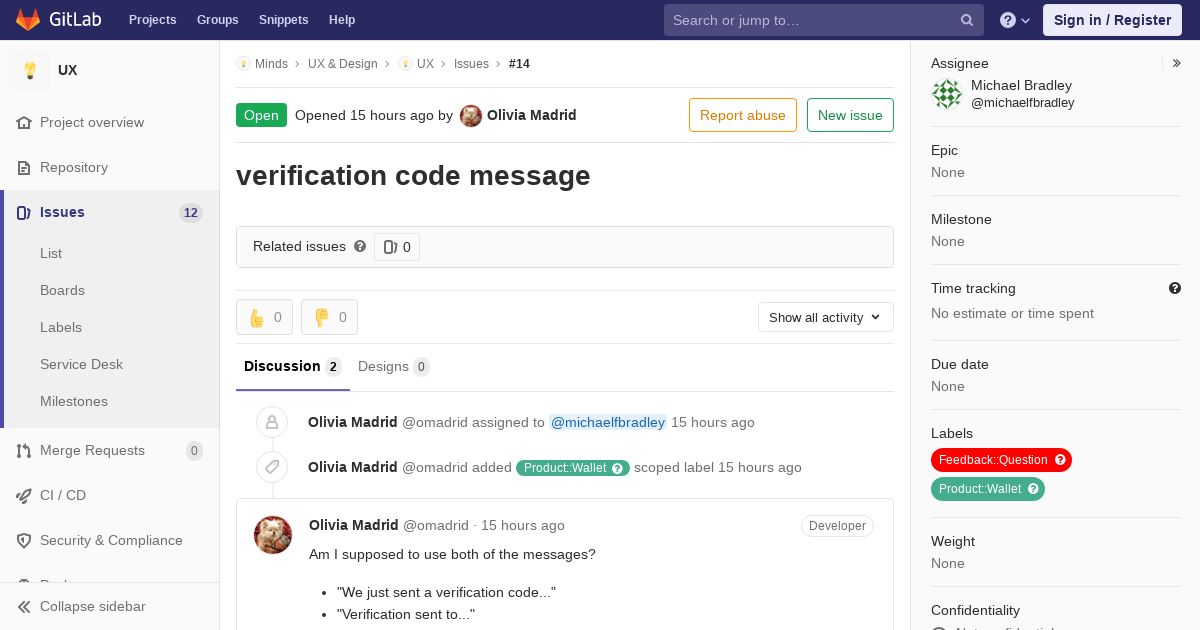Viewport: 1200px width, 630px height.
Task: Click Time tracking help icon
Action: point(1175,288)
